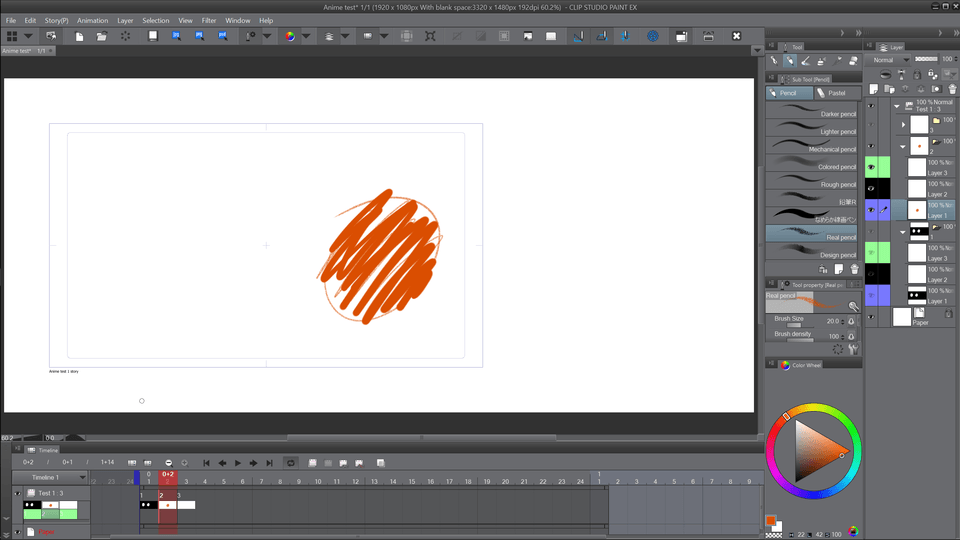Select the Pencil tool in Tool palette

click(x=790, y=61)
